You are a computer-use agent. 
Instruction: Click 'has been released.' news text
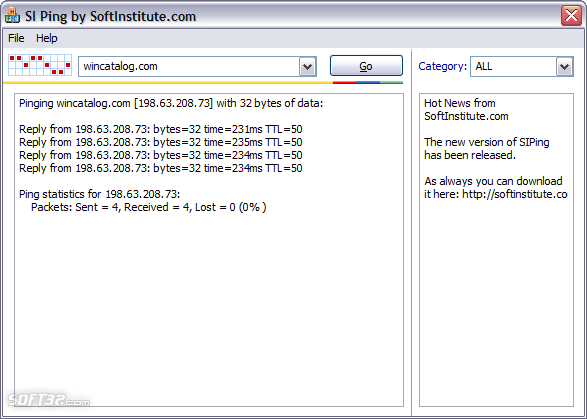click(470, 155)
